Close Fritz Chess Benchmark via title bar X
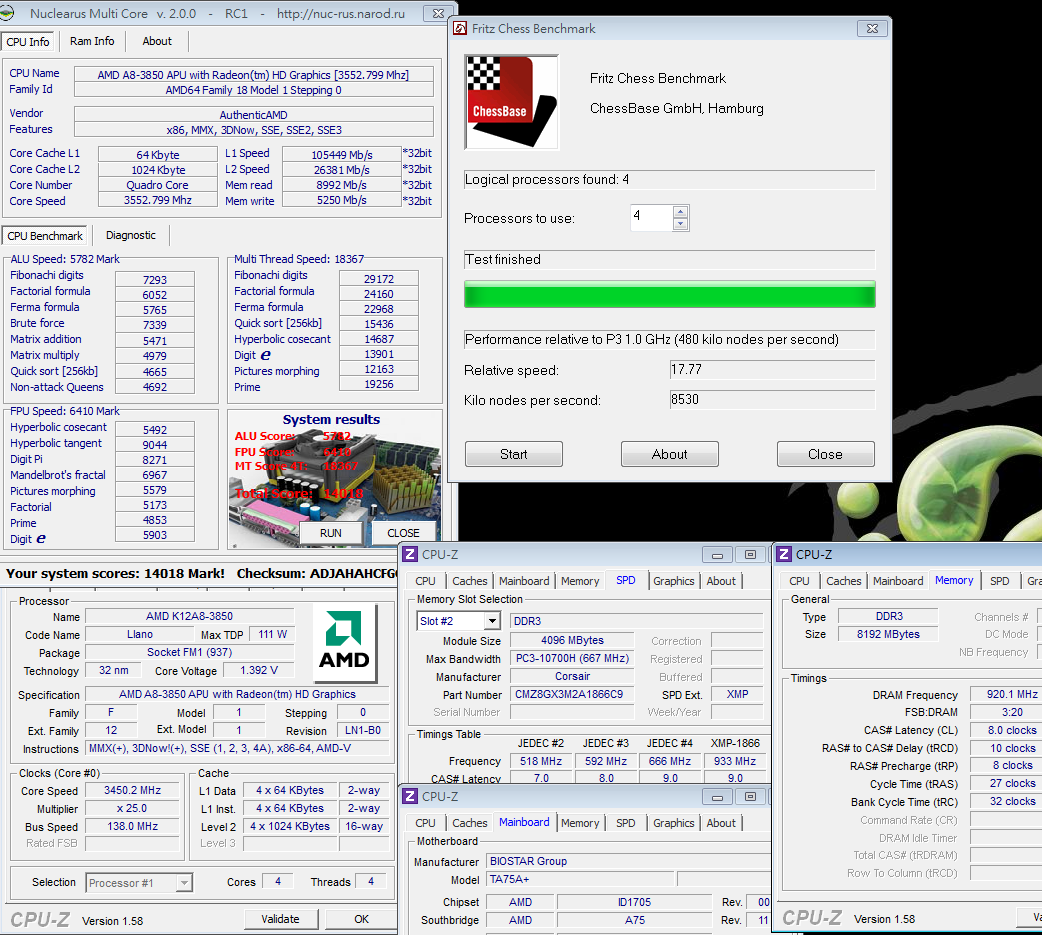The width and height of the screenshot is (1042, 935). 873,29
